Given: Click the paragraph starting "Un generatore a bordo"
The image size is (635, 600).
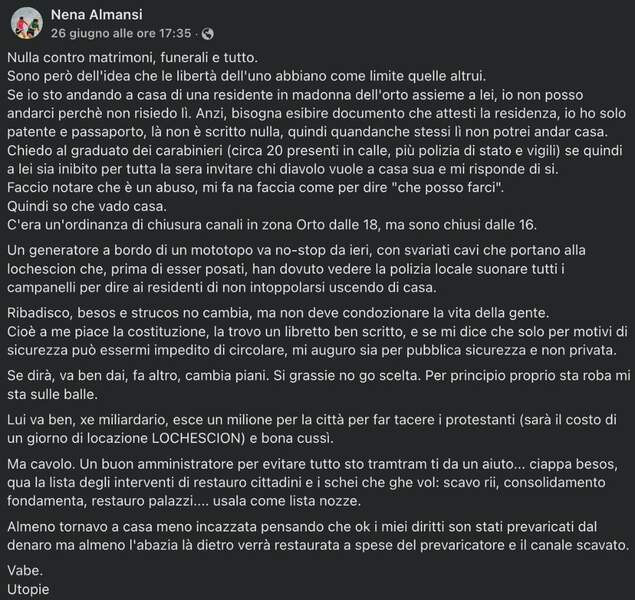Looking at the screenshot, I should [x=300, y=266].
